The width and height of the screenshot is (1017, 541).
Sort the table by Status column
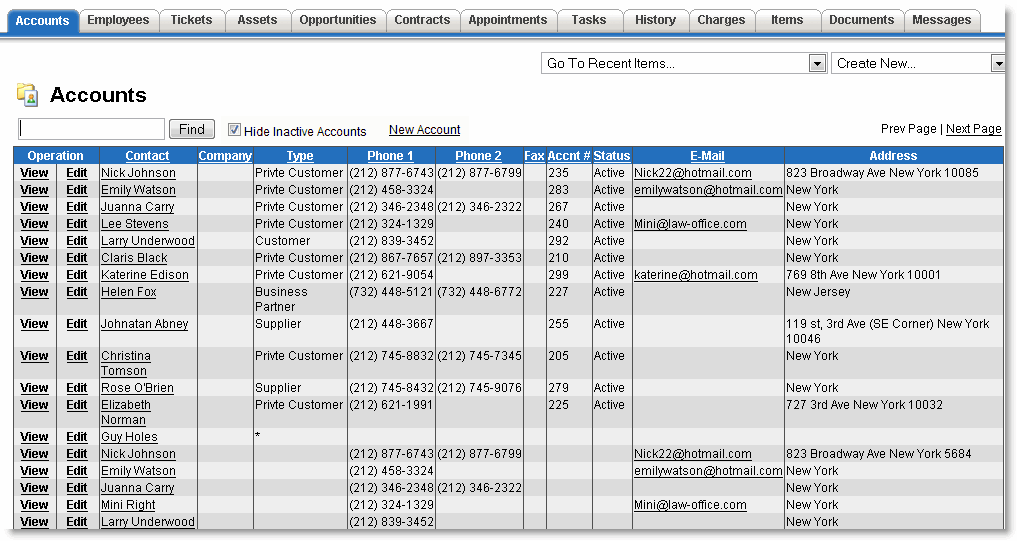pos(611,156)
